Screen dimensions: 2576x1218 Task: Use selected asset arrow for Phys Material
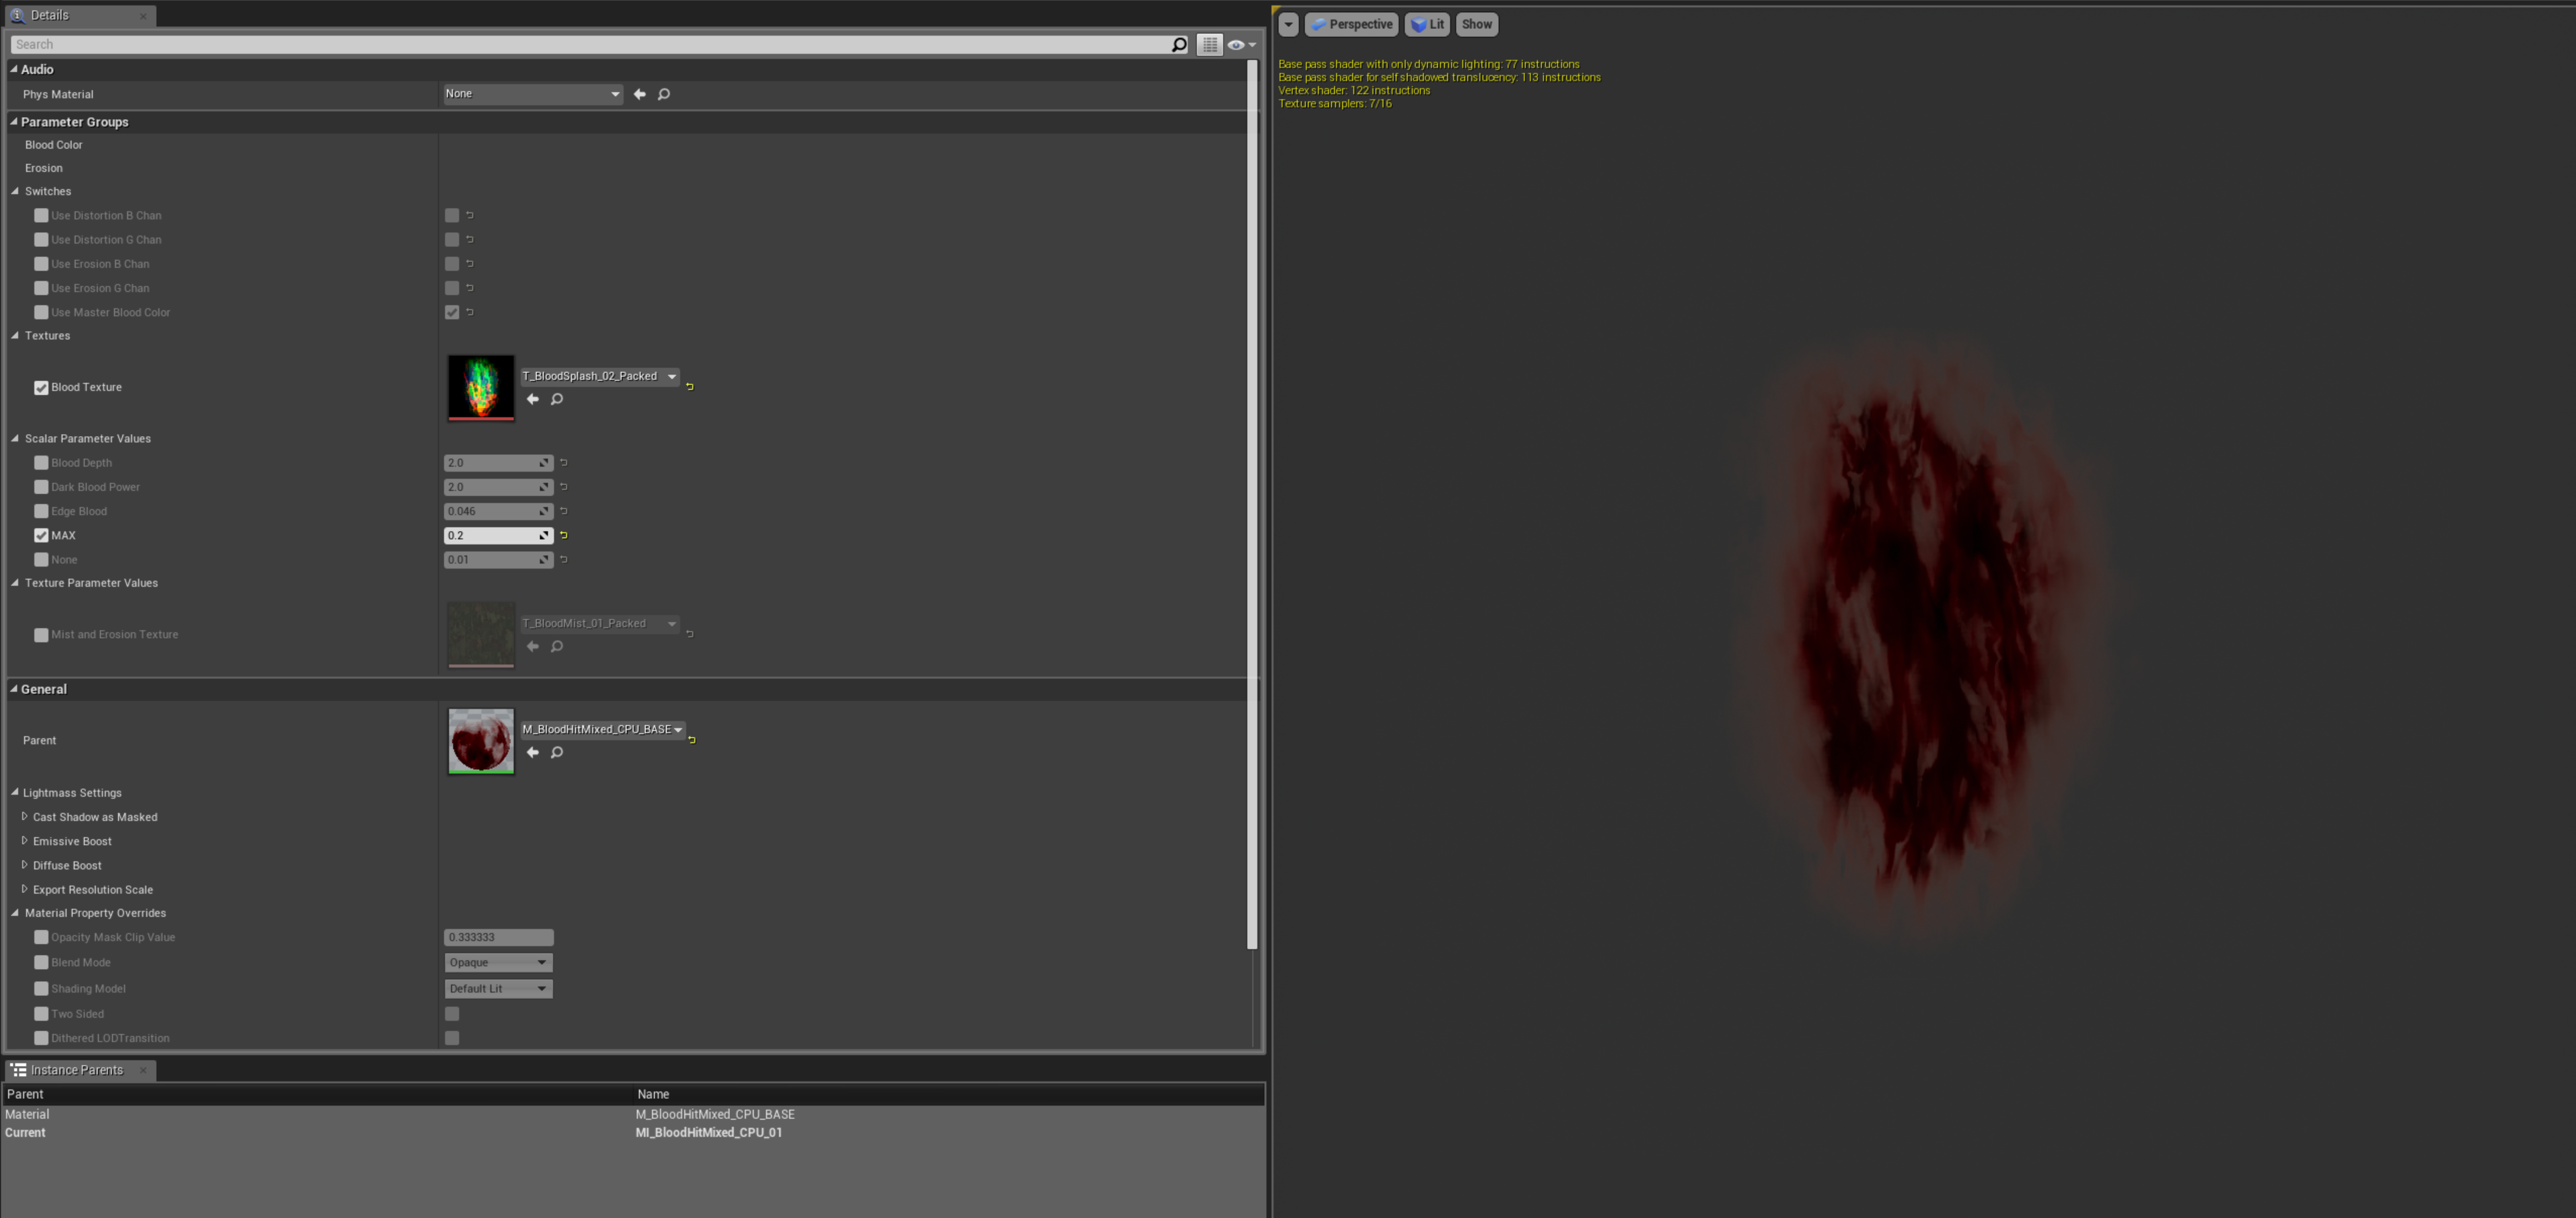(x=640, y=94)
